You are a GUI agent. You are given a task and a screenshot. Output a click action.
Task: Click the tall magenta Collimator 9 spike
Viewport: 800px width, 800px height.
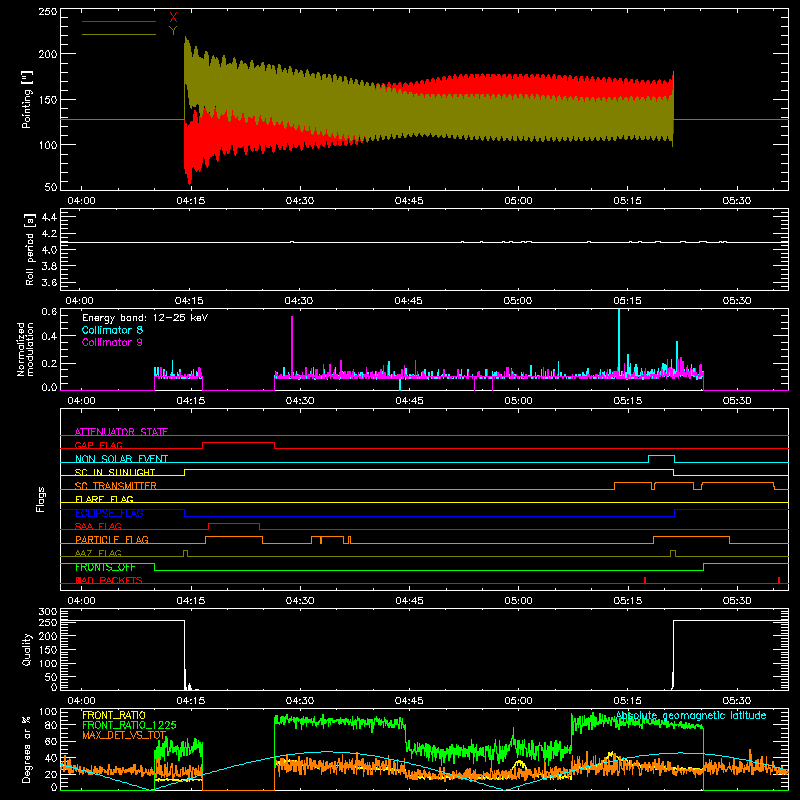[292, 346]
